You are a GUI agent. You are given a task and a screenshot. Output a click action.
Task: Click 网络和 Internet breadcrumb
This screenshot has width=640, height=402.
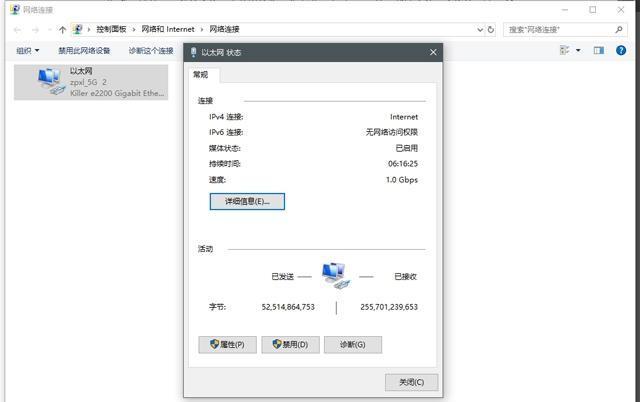(x=168, y=29)
